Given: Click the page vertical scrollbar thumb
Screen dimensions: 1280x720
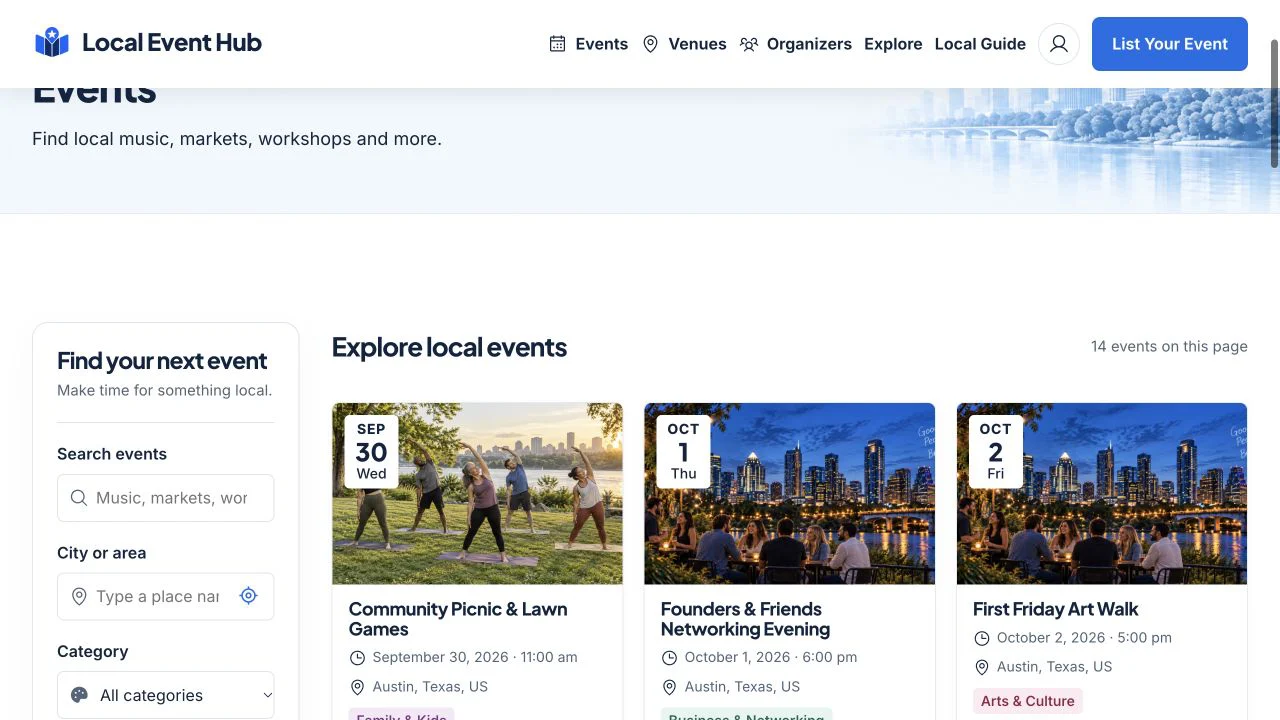Looking at the screenshot, I should [x=1275, y=104].
